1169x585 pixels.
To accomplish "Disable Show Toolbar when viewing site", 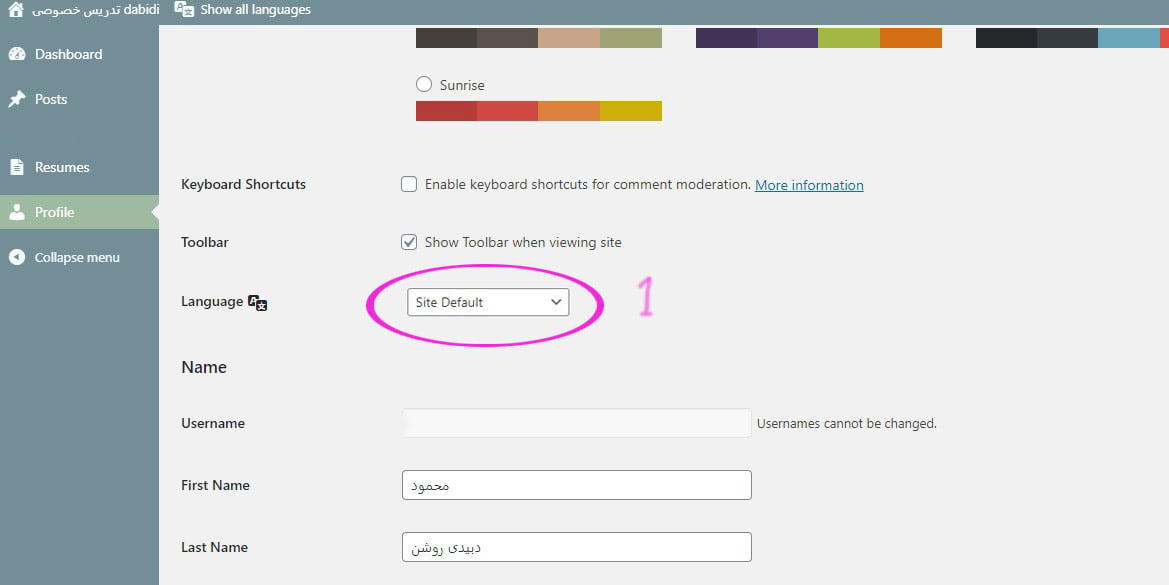I will pyautogui.click(x=409, y=241).
